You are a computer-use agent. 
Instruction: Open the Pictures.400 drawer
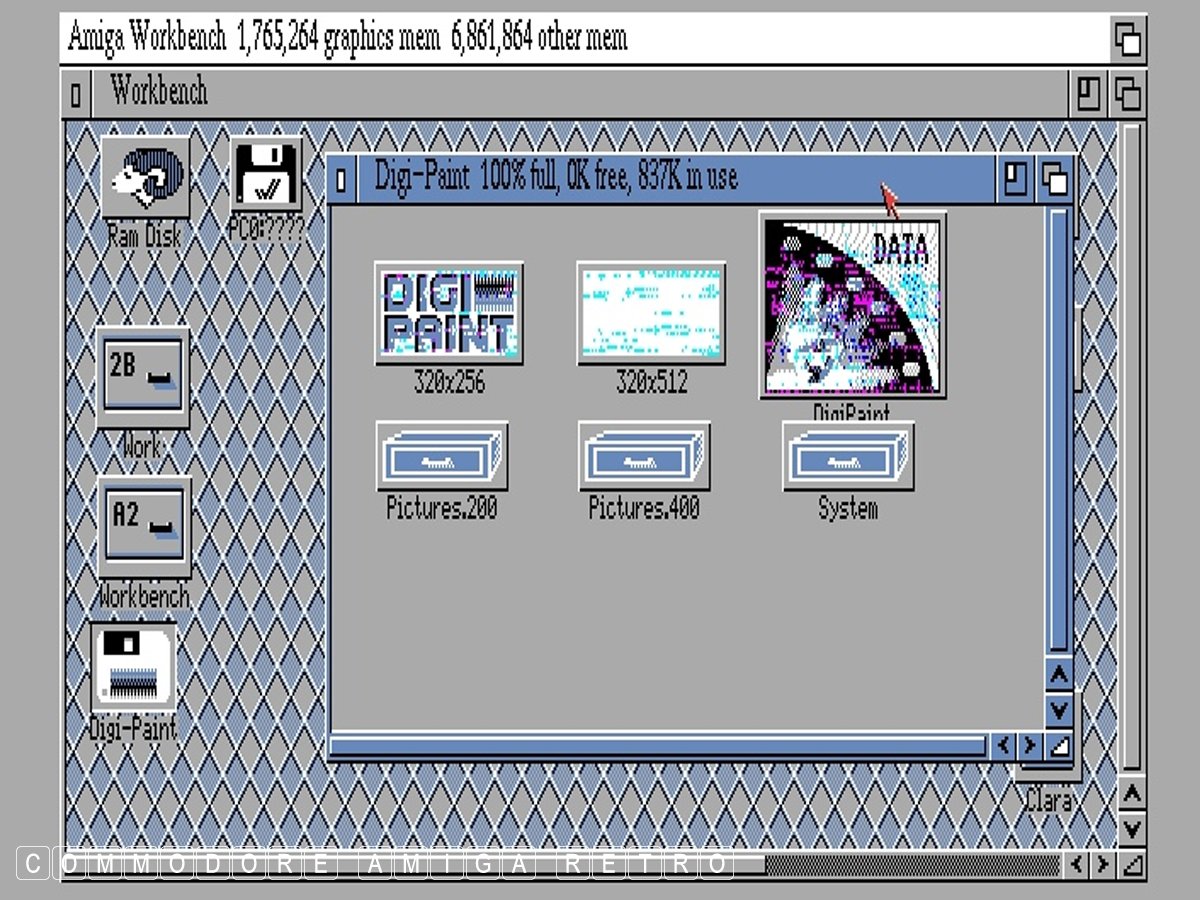(644, 456)
